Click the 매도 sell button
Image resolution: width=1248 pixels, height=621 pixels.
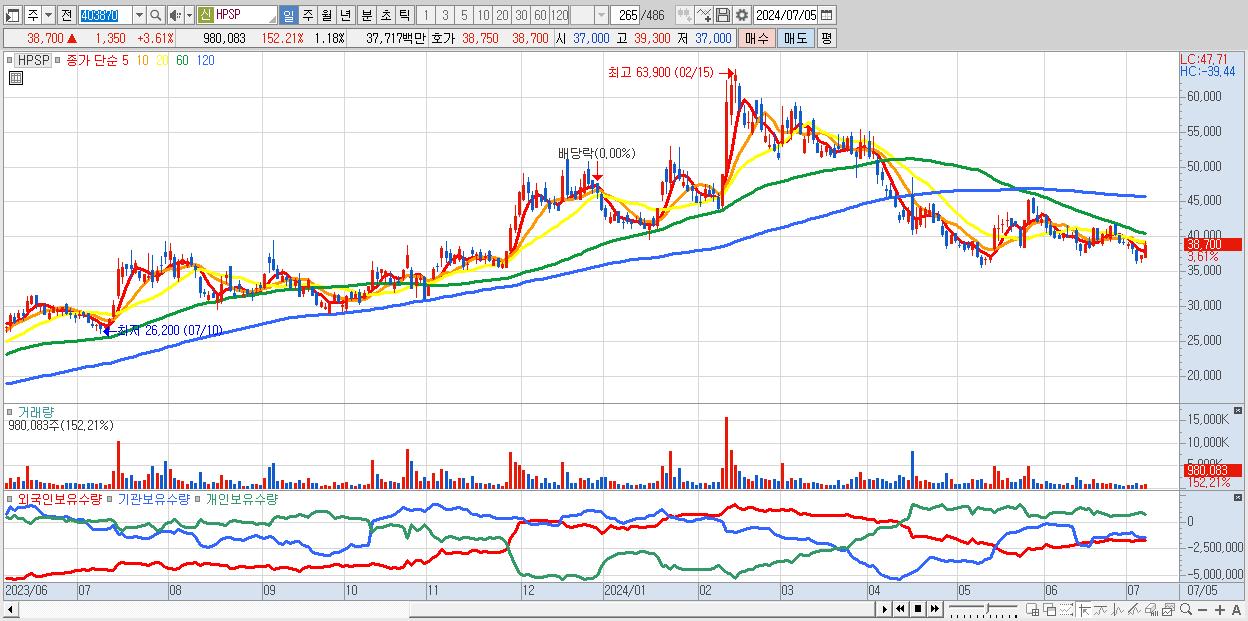[x=795, y=38]
